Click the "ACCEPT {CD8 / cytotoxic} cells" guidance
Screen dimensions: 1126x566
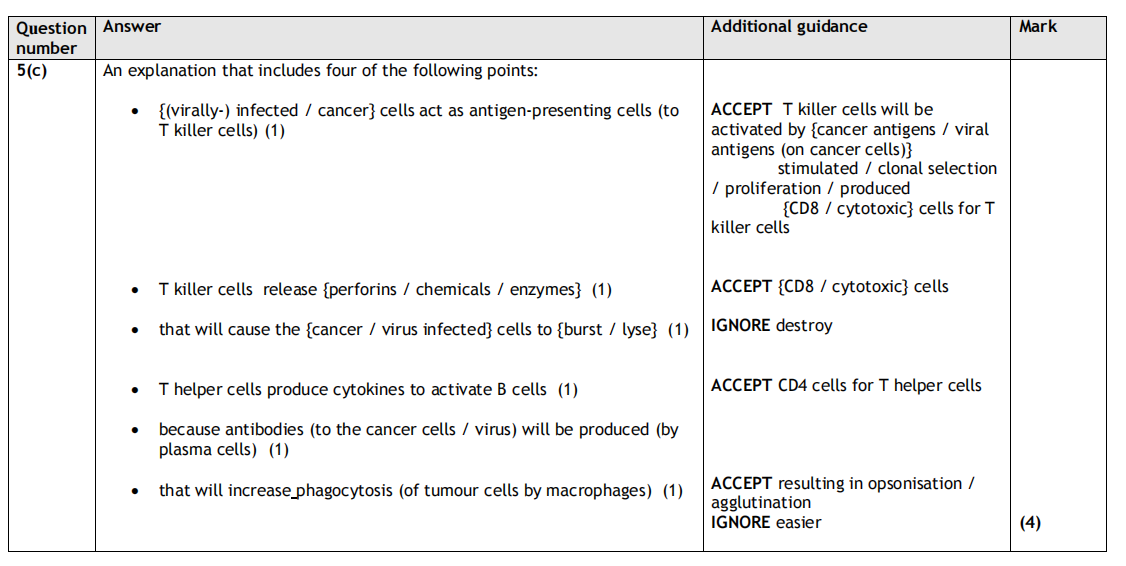pyautogui.click(x=830, y=287)
